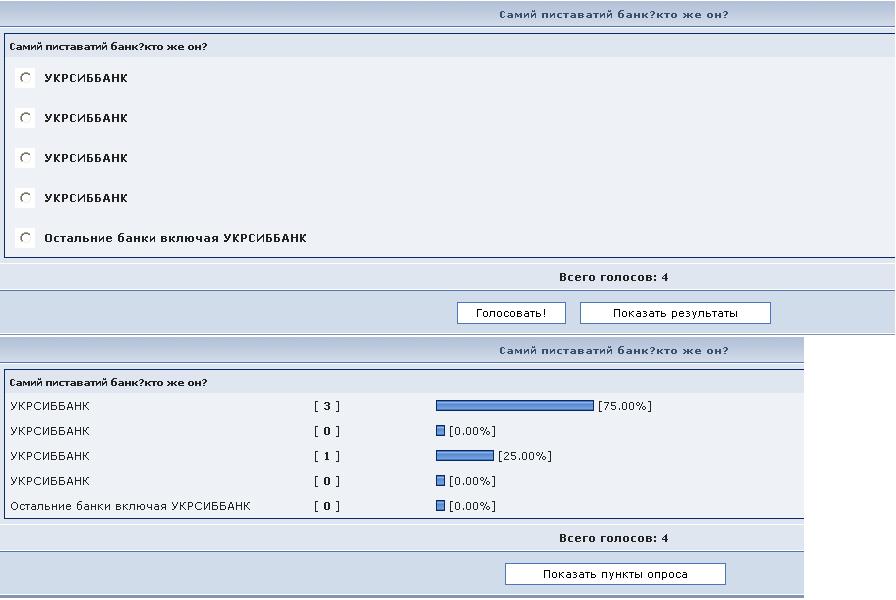Choose the third УКРСИББАНК radio option
The image size is (896, 600).
25,158
